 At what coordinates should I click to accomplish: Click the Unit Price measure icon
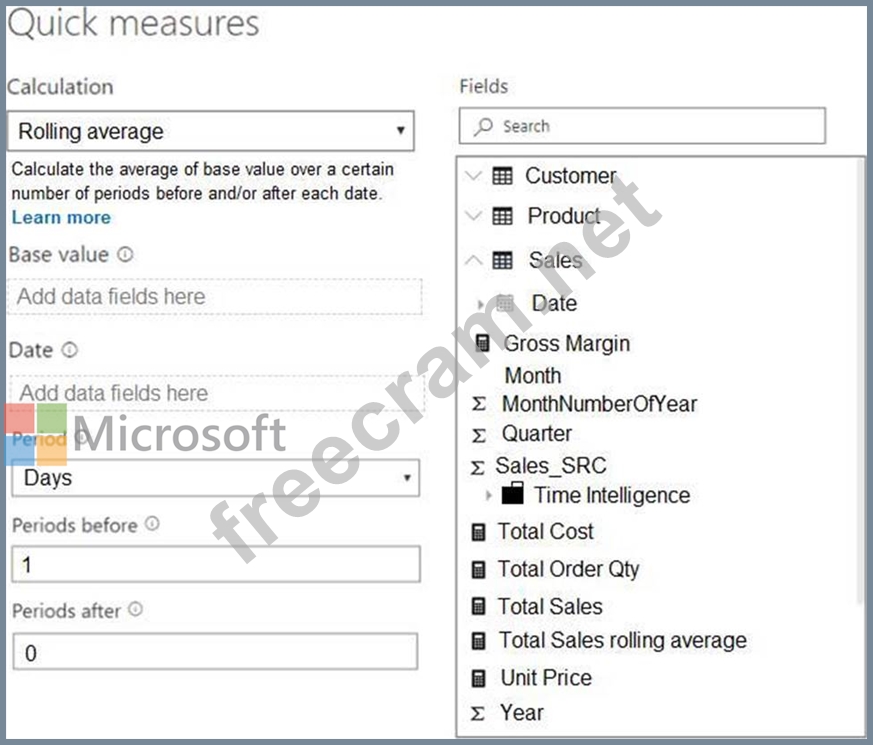[479, 678]
